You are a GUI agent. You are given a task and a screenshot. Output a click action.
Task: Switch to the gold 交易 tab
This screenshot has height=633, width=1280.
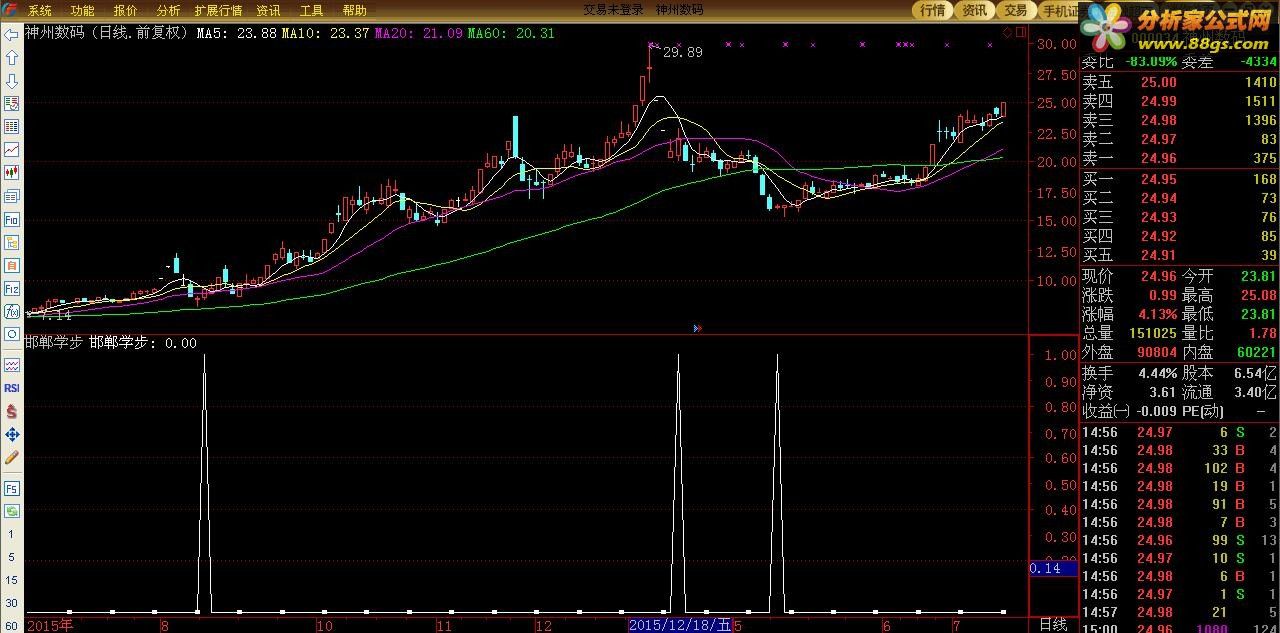click(1015, 10)
